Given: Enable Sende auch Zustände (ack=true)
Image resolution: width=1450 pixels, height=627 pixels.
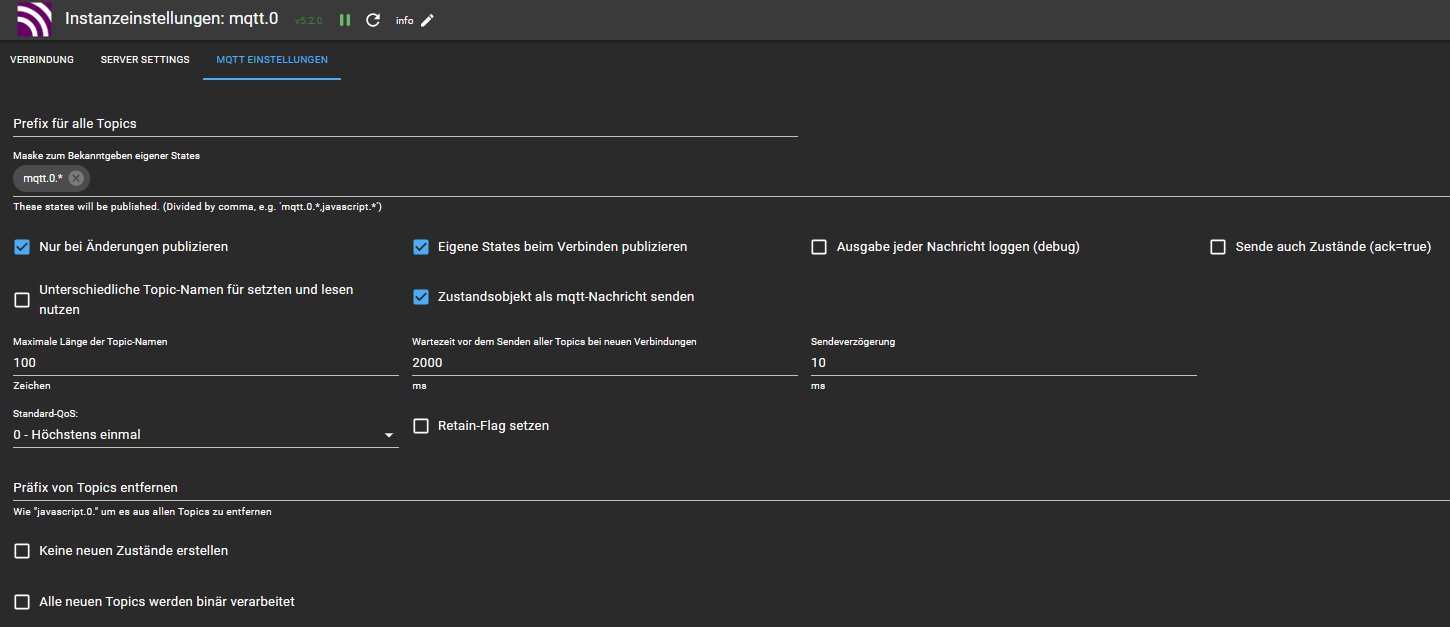Looking at the screenshot, I should tap(1218, 247).
